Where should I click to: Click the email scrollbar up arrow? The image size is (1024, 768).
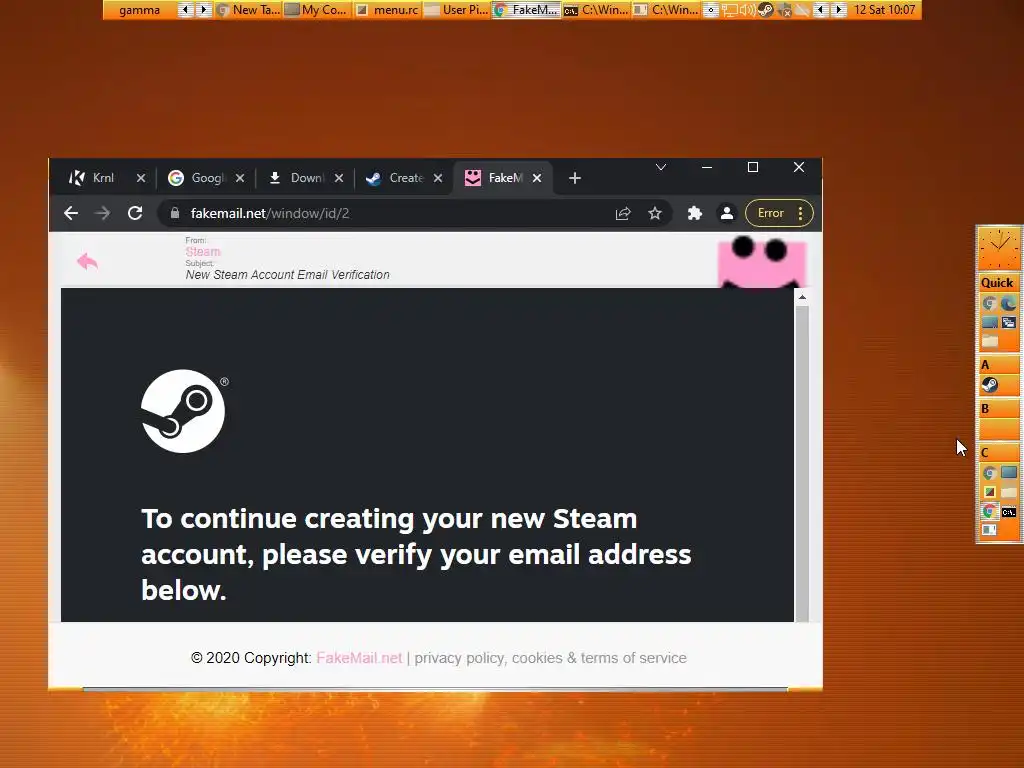click(802, 297)
